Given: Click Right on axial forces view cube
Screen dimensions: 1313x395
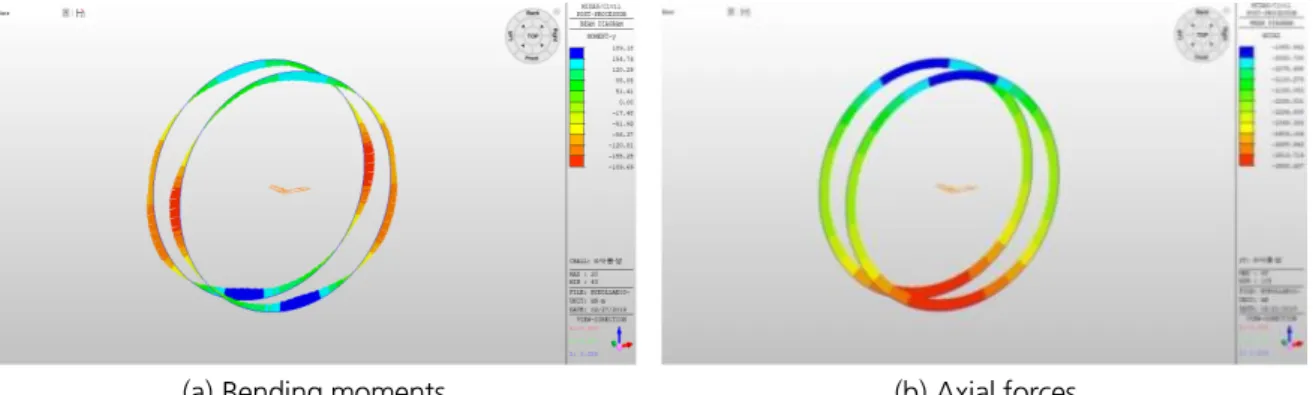Looking at the screenshot, I should [1226, 33].
